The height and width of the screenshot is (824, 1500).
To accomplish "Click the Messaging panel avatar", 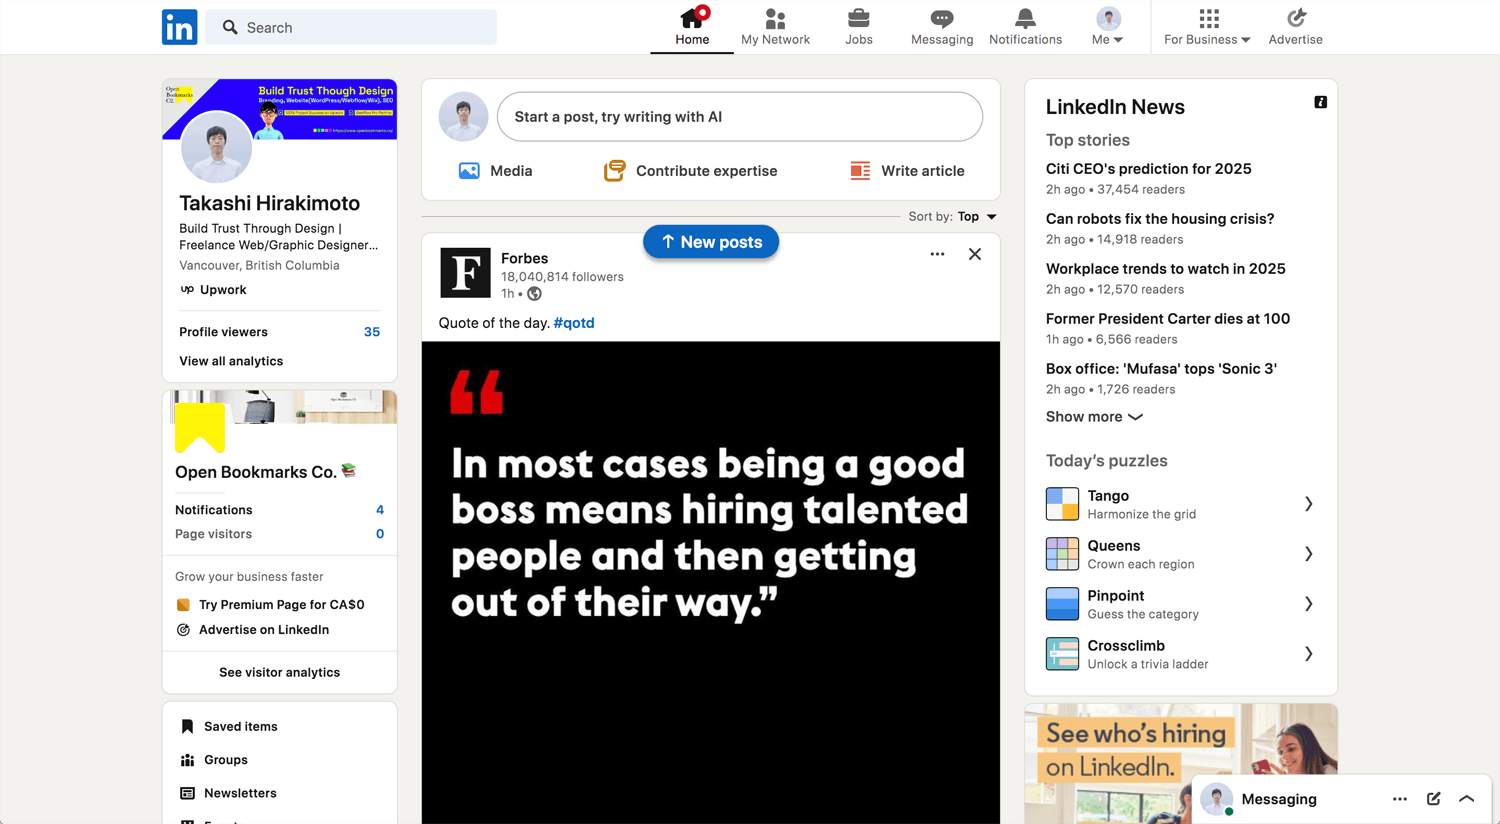I will [1216, 799].
